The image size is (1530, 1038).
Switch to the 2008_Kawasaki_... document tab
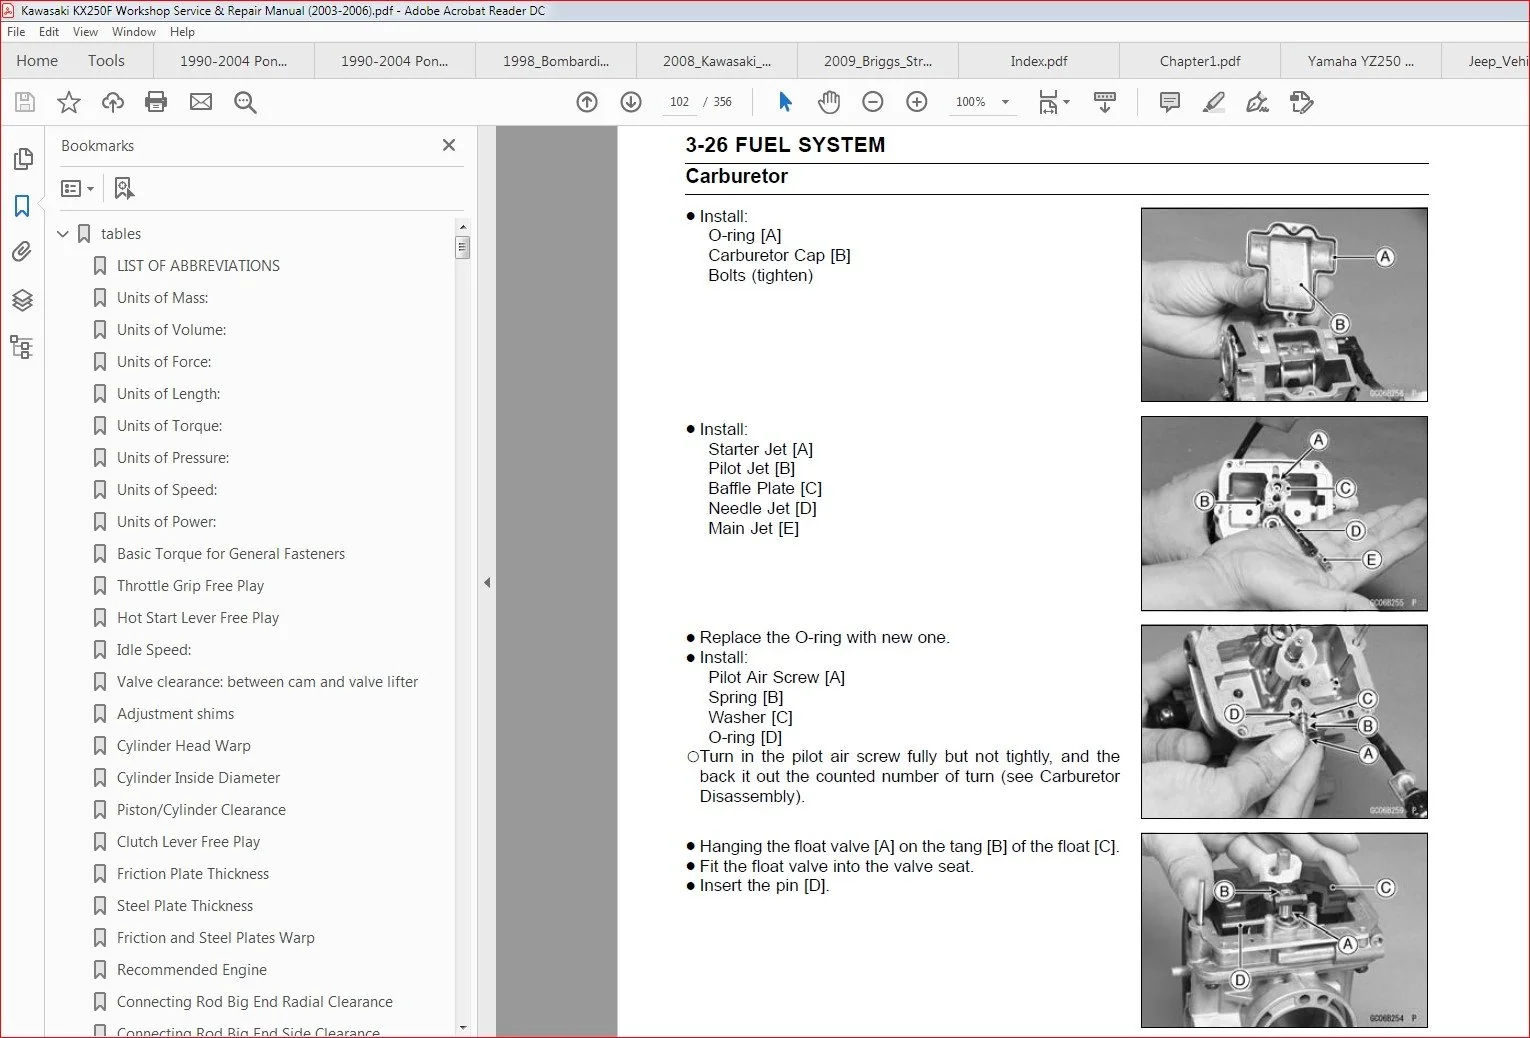(x=717, y=61)
